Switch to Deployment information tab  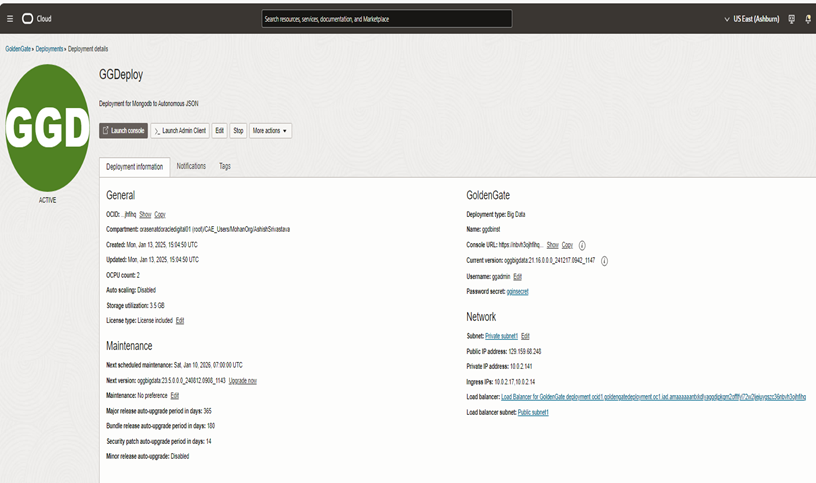click(135, 167)
